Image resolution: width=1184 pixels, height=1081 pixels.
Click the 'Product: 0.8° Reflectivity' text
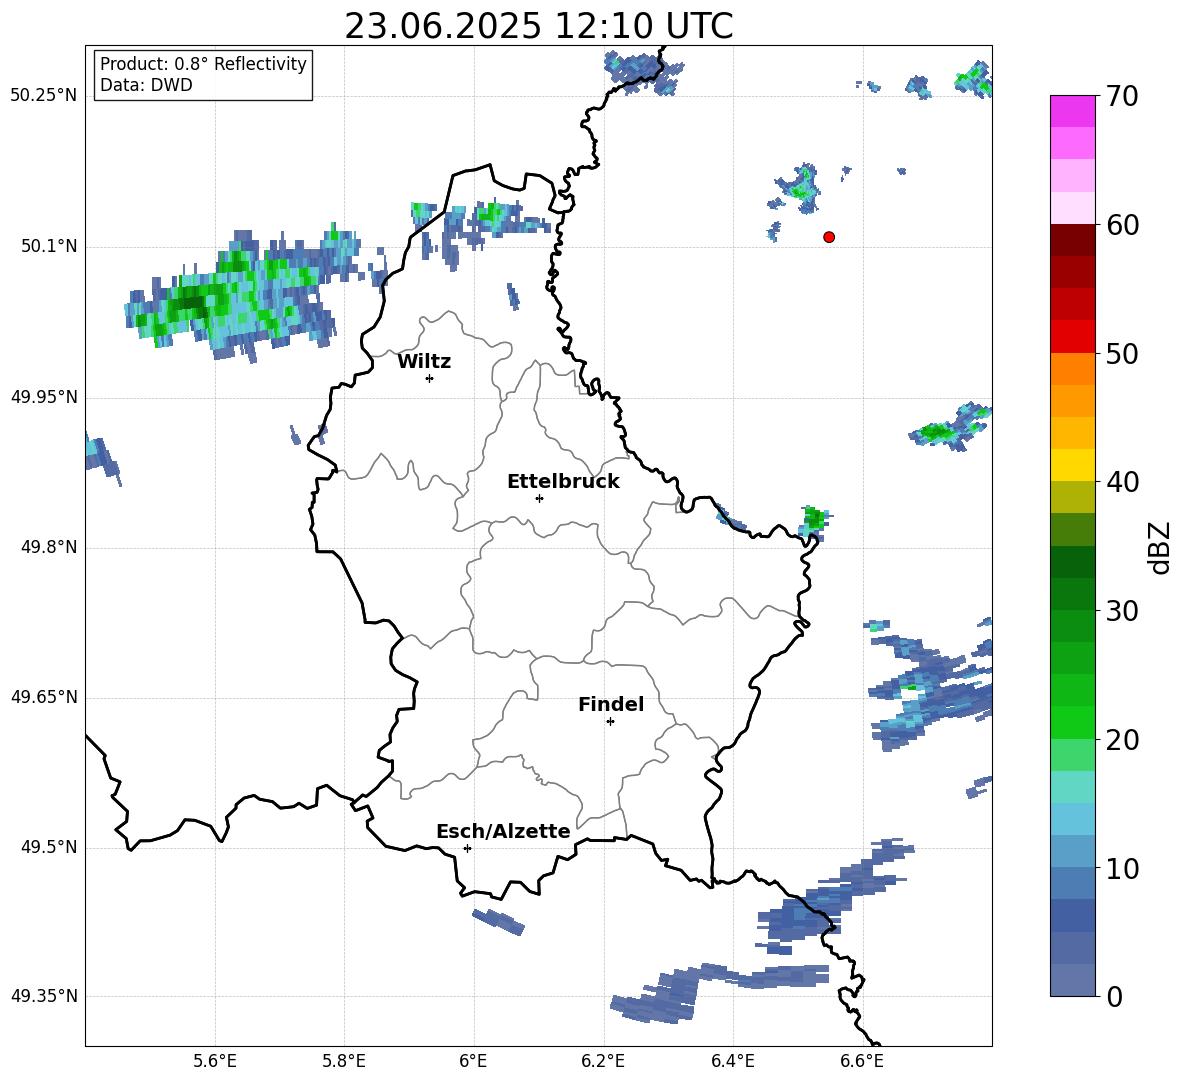203,63
